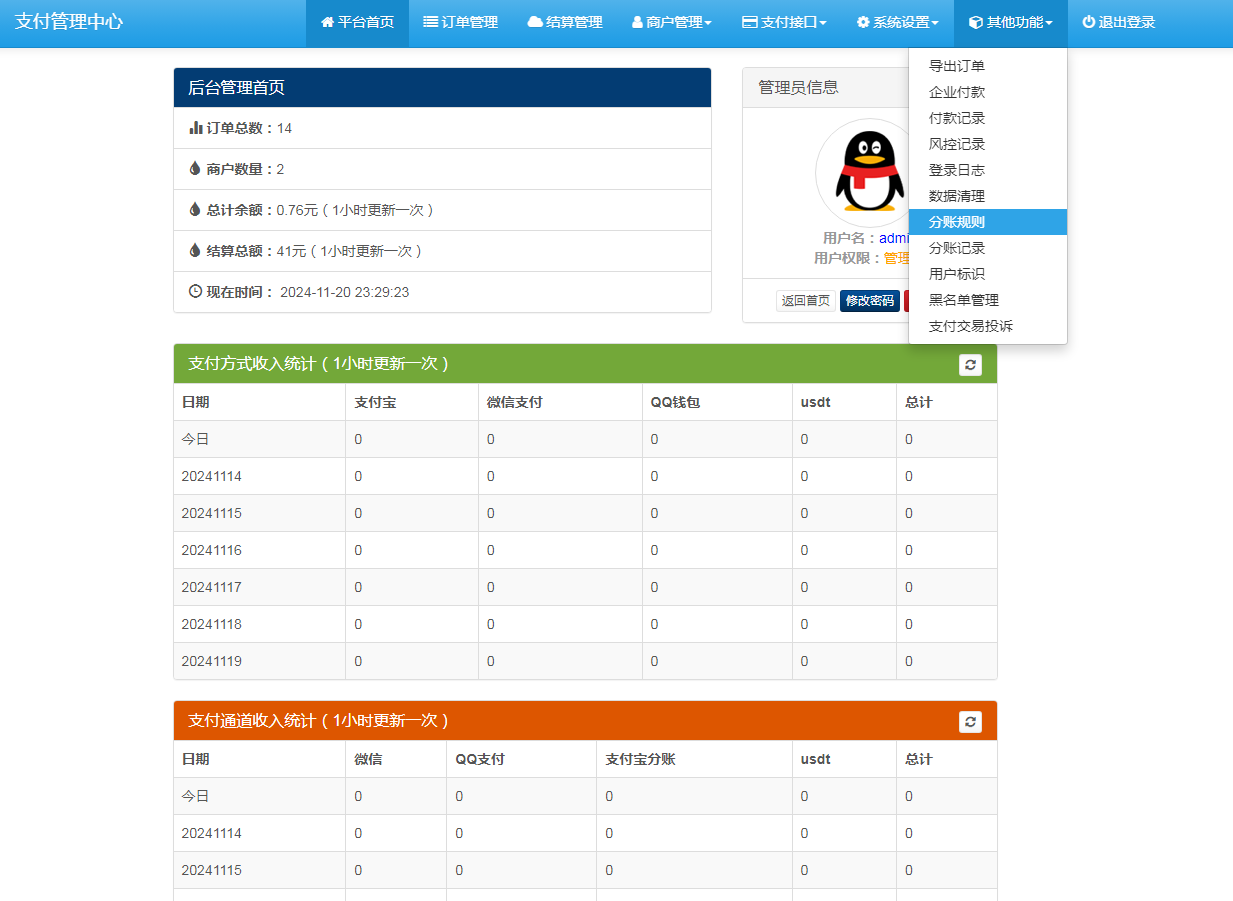Open the 商户管理 dropdown menu
Screen dimensions: 1233x901
pos(671,22)
